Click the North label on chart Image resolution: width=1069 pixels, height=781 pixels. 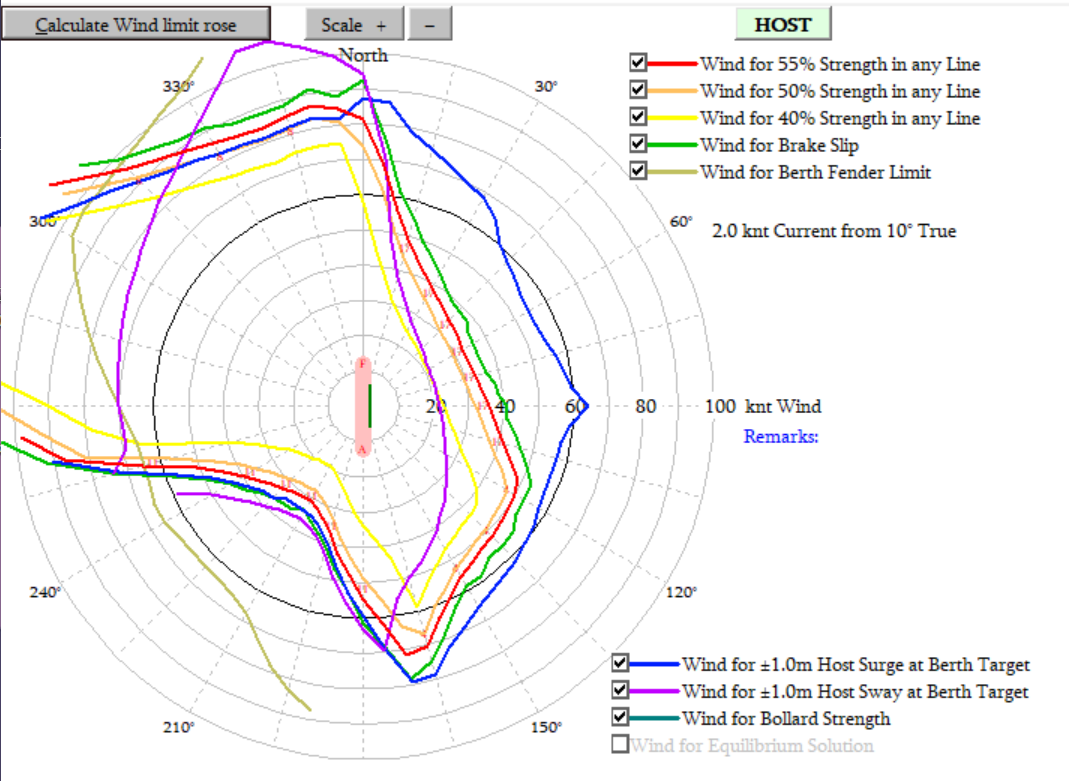(363, 55)
